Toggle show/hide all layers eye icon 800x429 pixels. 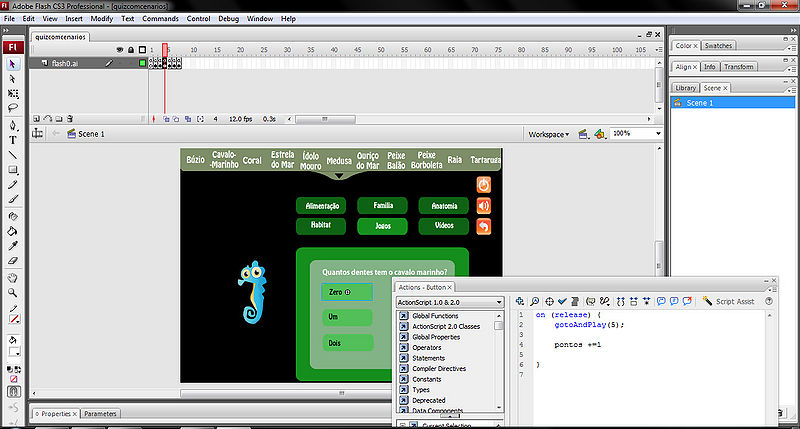tap(119, 49)
